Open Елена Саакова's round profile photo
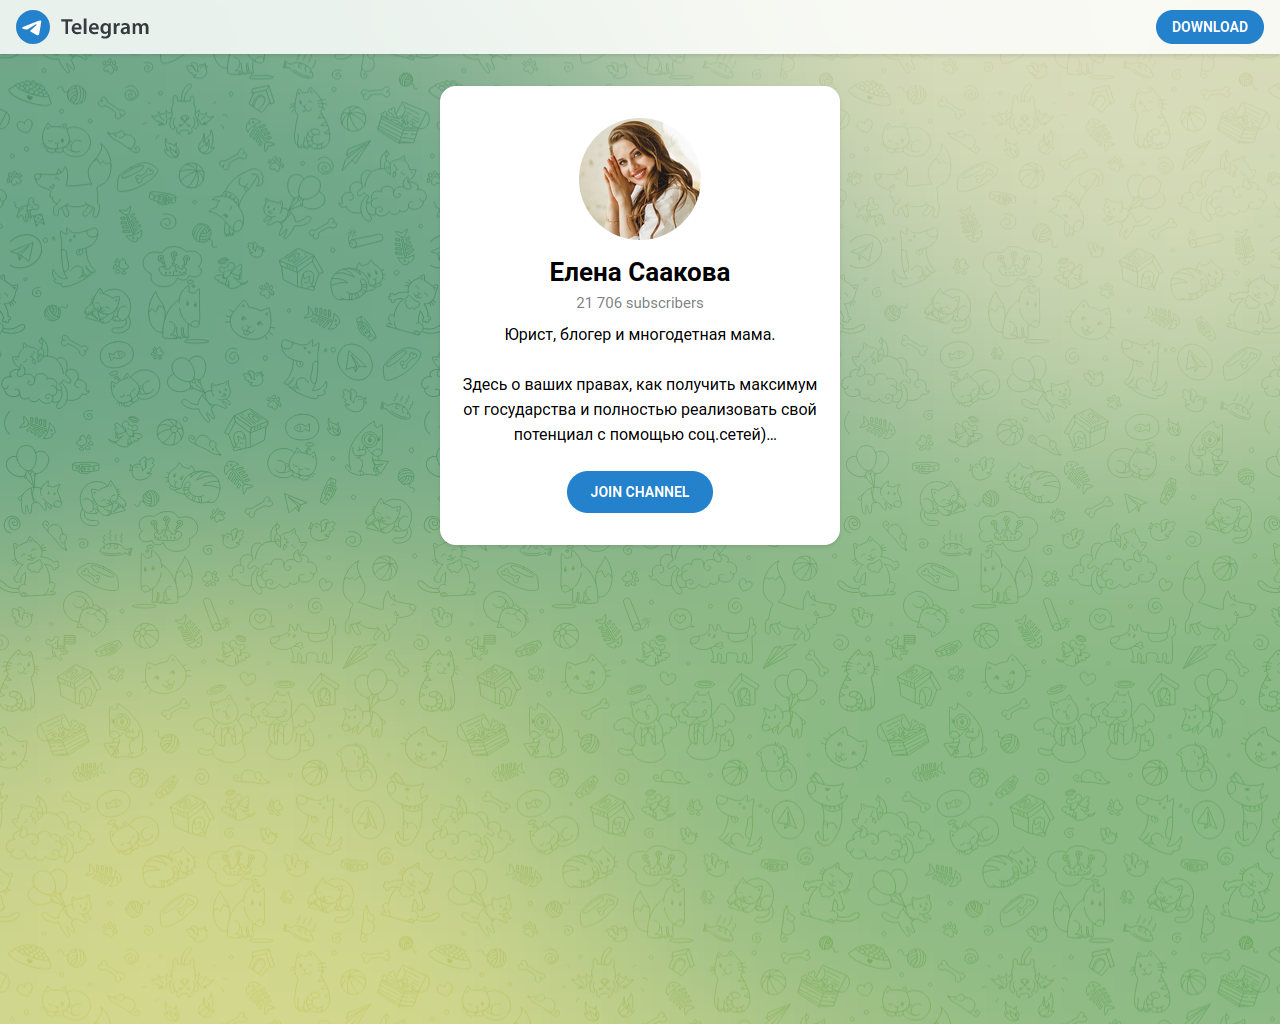1280x1024 pixels. pos(640,179)
